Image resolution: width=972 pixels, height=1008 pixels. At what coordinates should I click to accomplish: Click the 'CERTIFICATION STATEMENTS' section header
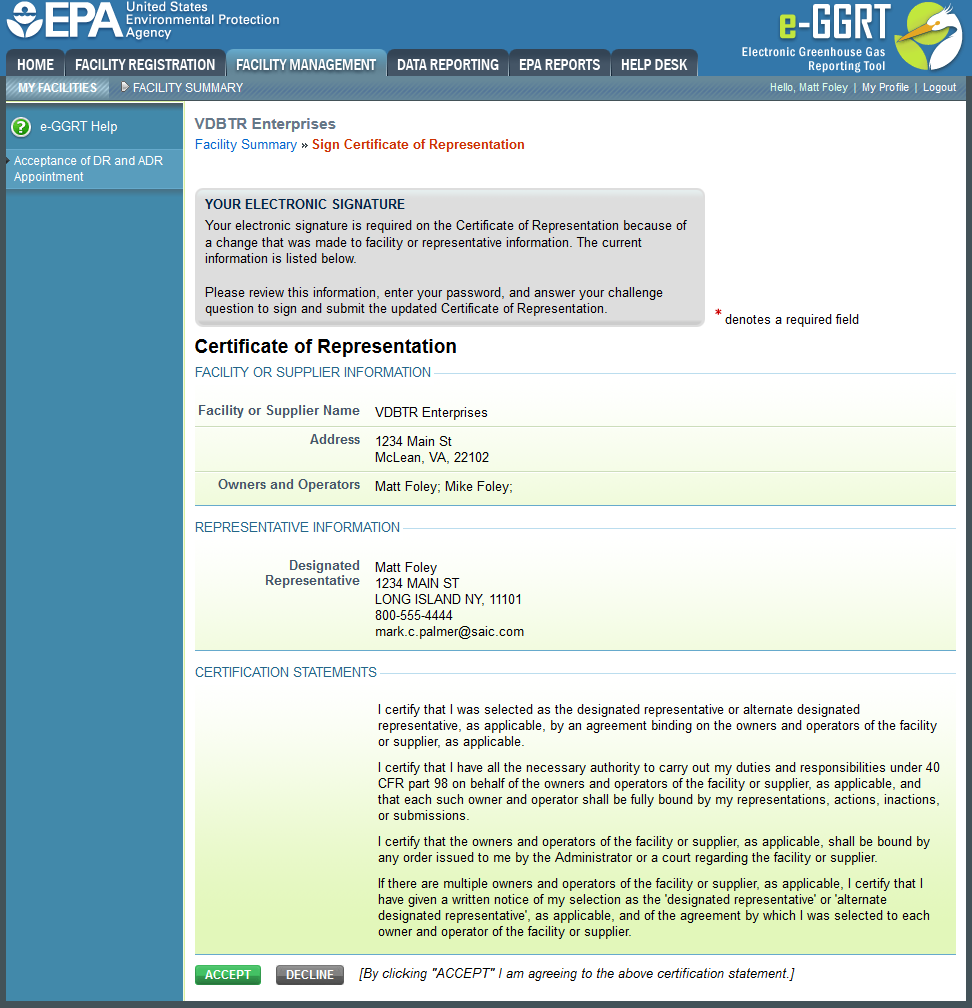(285, 672)
